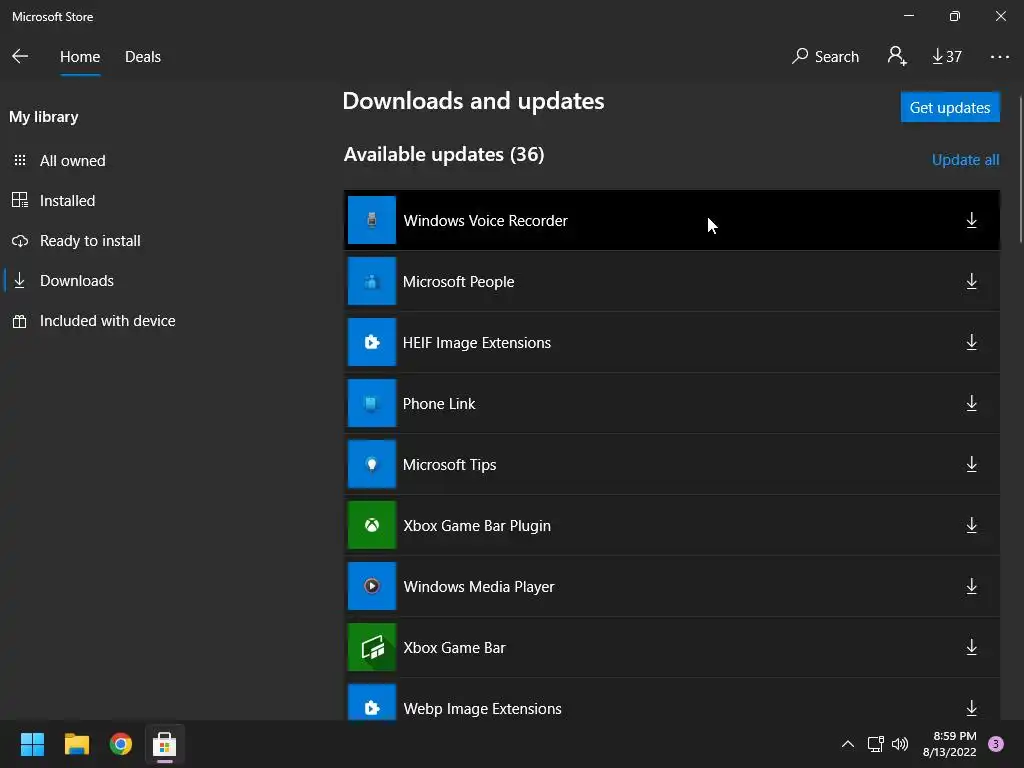Click the Microsoft Tips app icon
This screenshot has height=768, width=1024.
[x=372, y=464]
